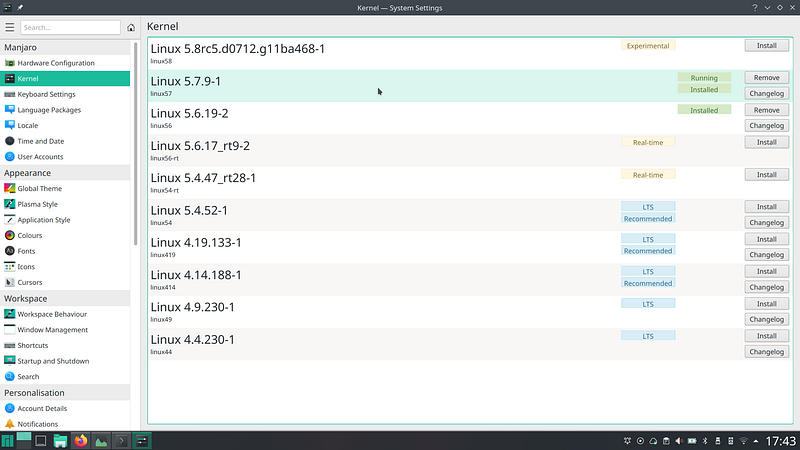
Task: Click the Experimental tag label
Action: [x=648, y=46]
